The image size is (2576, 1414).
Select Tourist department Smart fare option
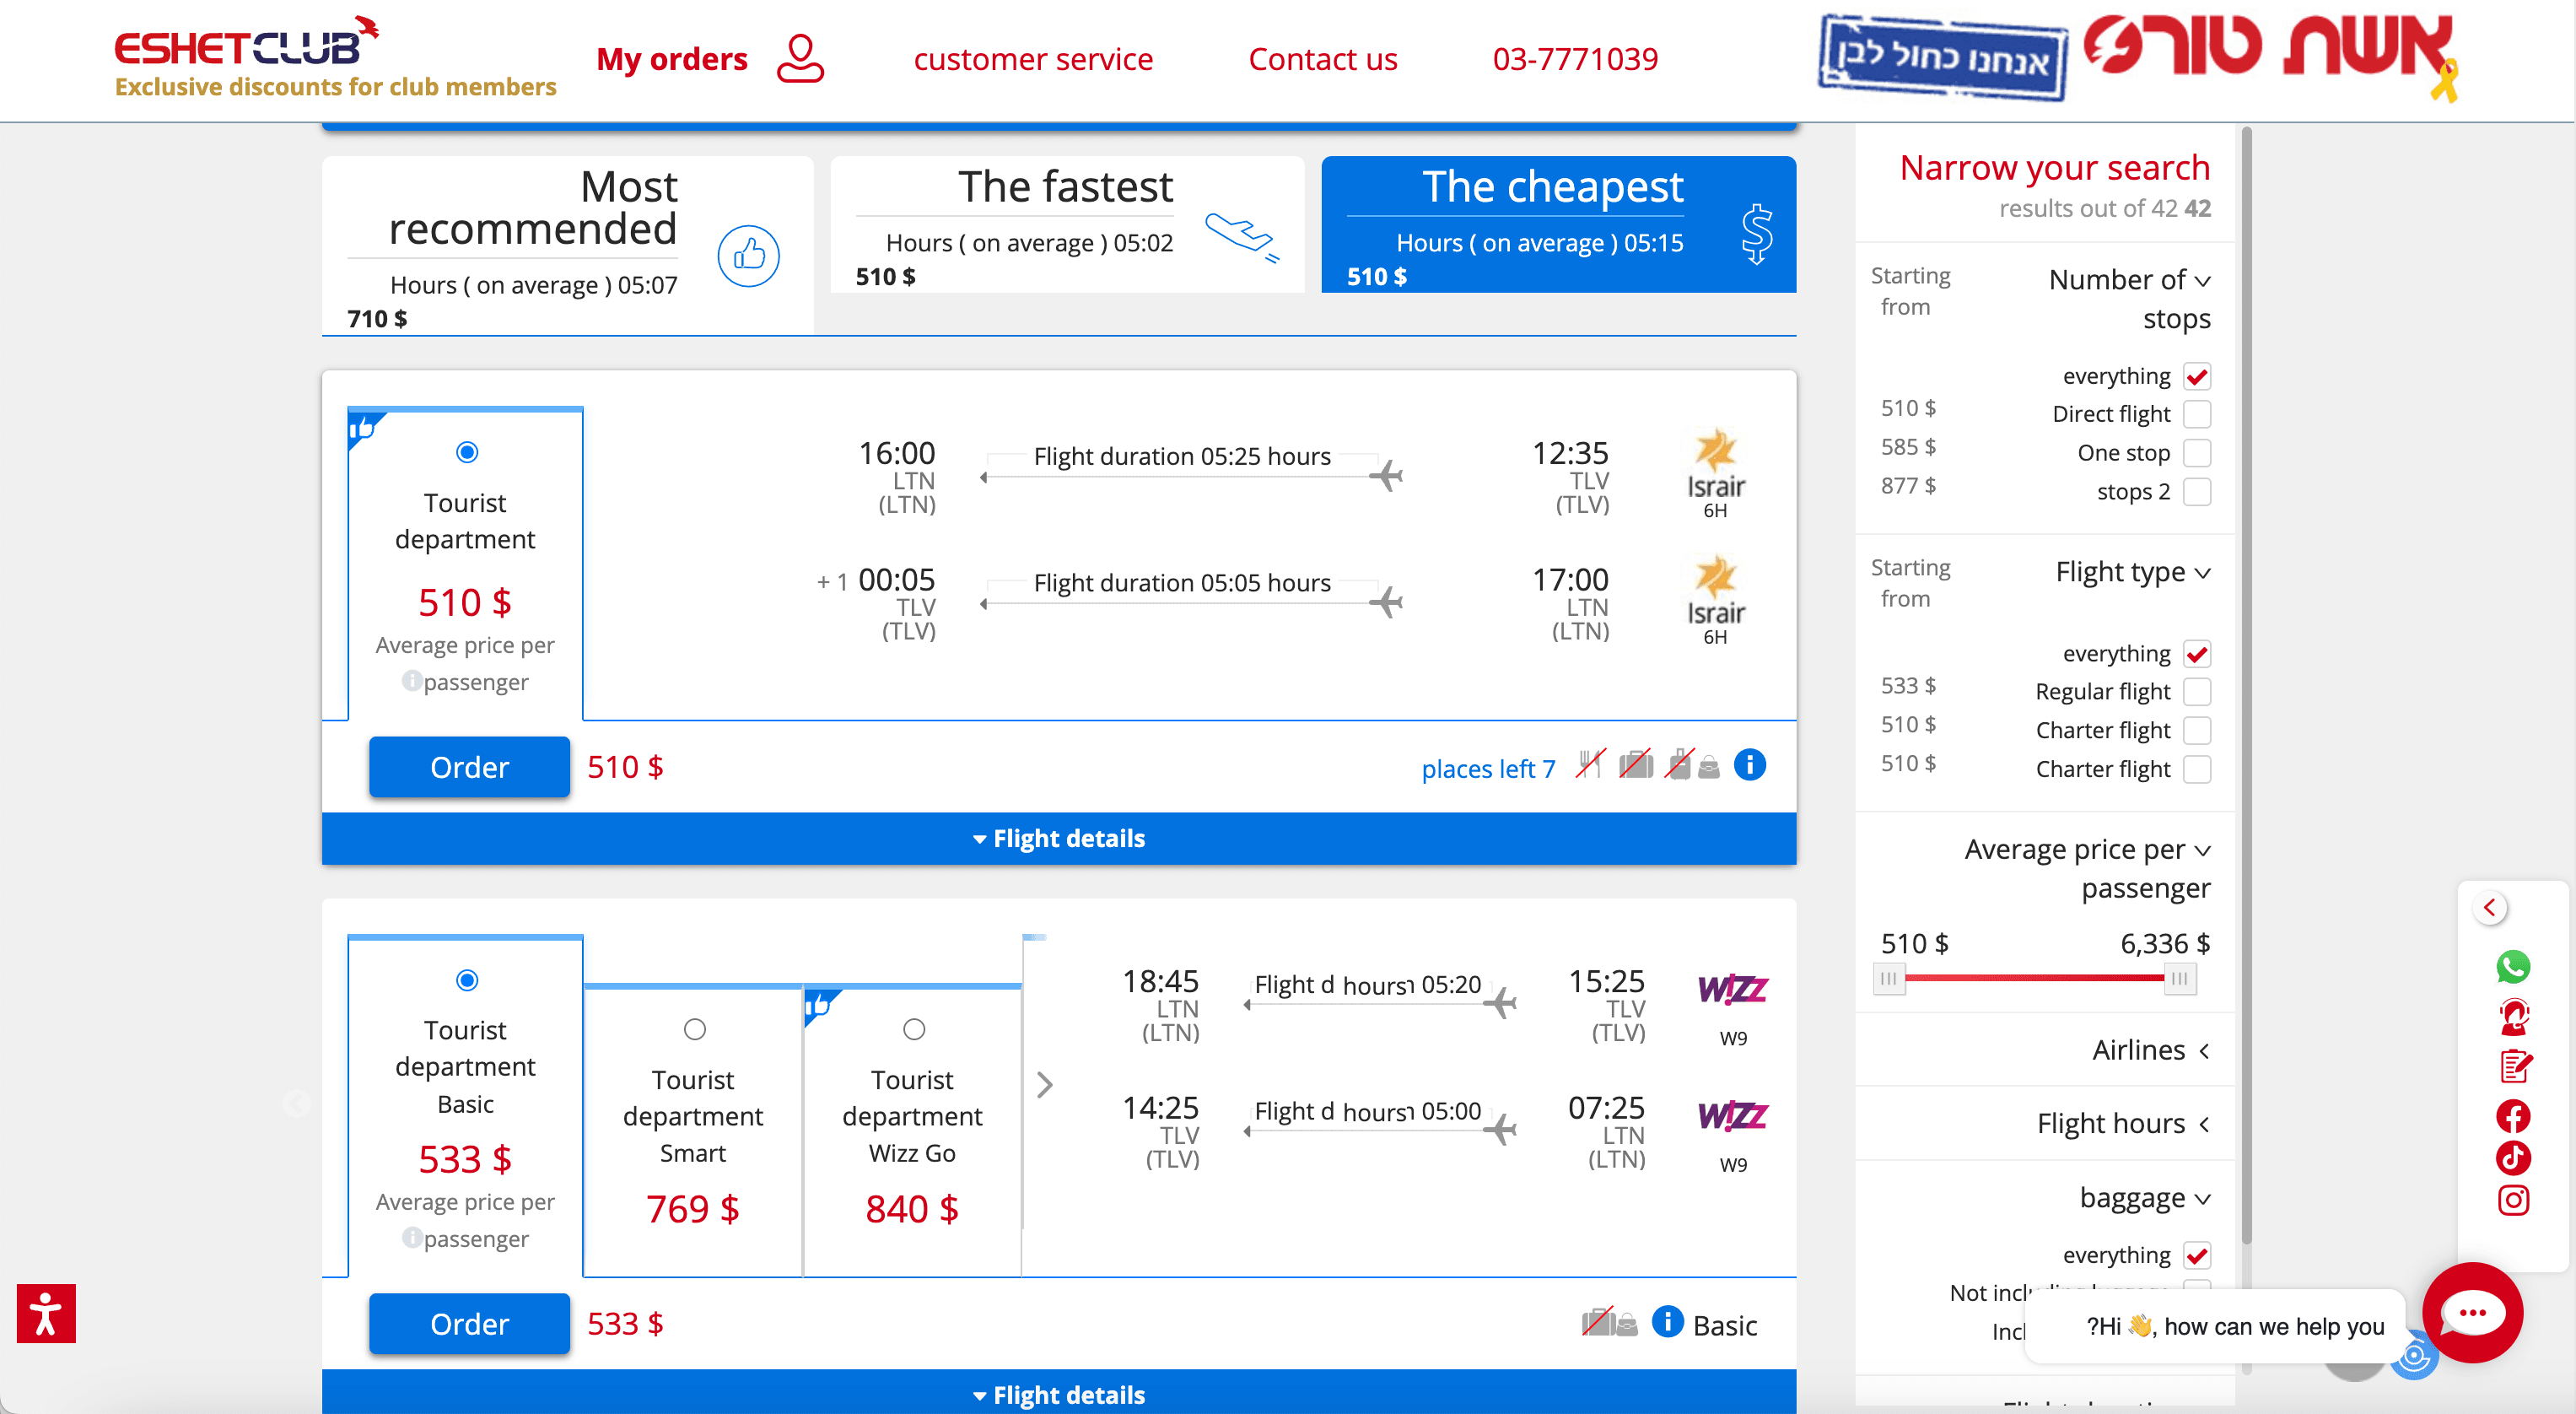click(x=693, y=1030)
